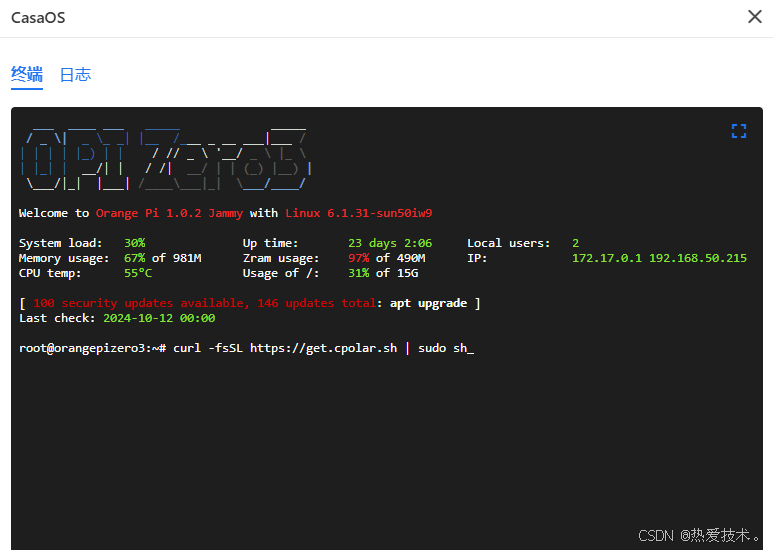This screenshot has height=550, width=773.
Task: Open the 日志 tab
Action: pyautogui.click(x=75, y=75)
